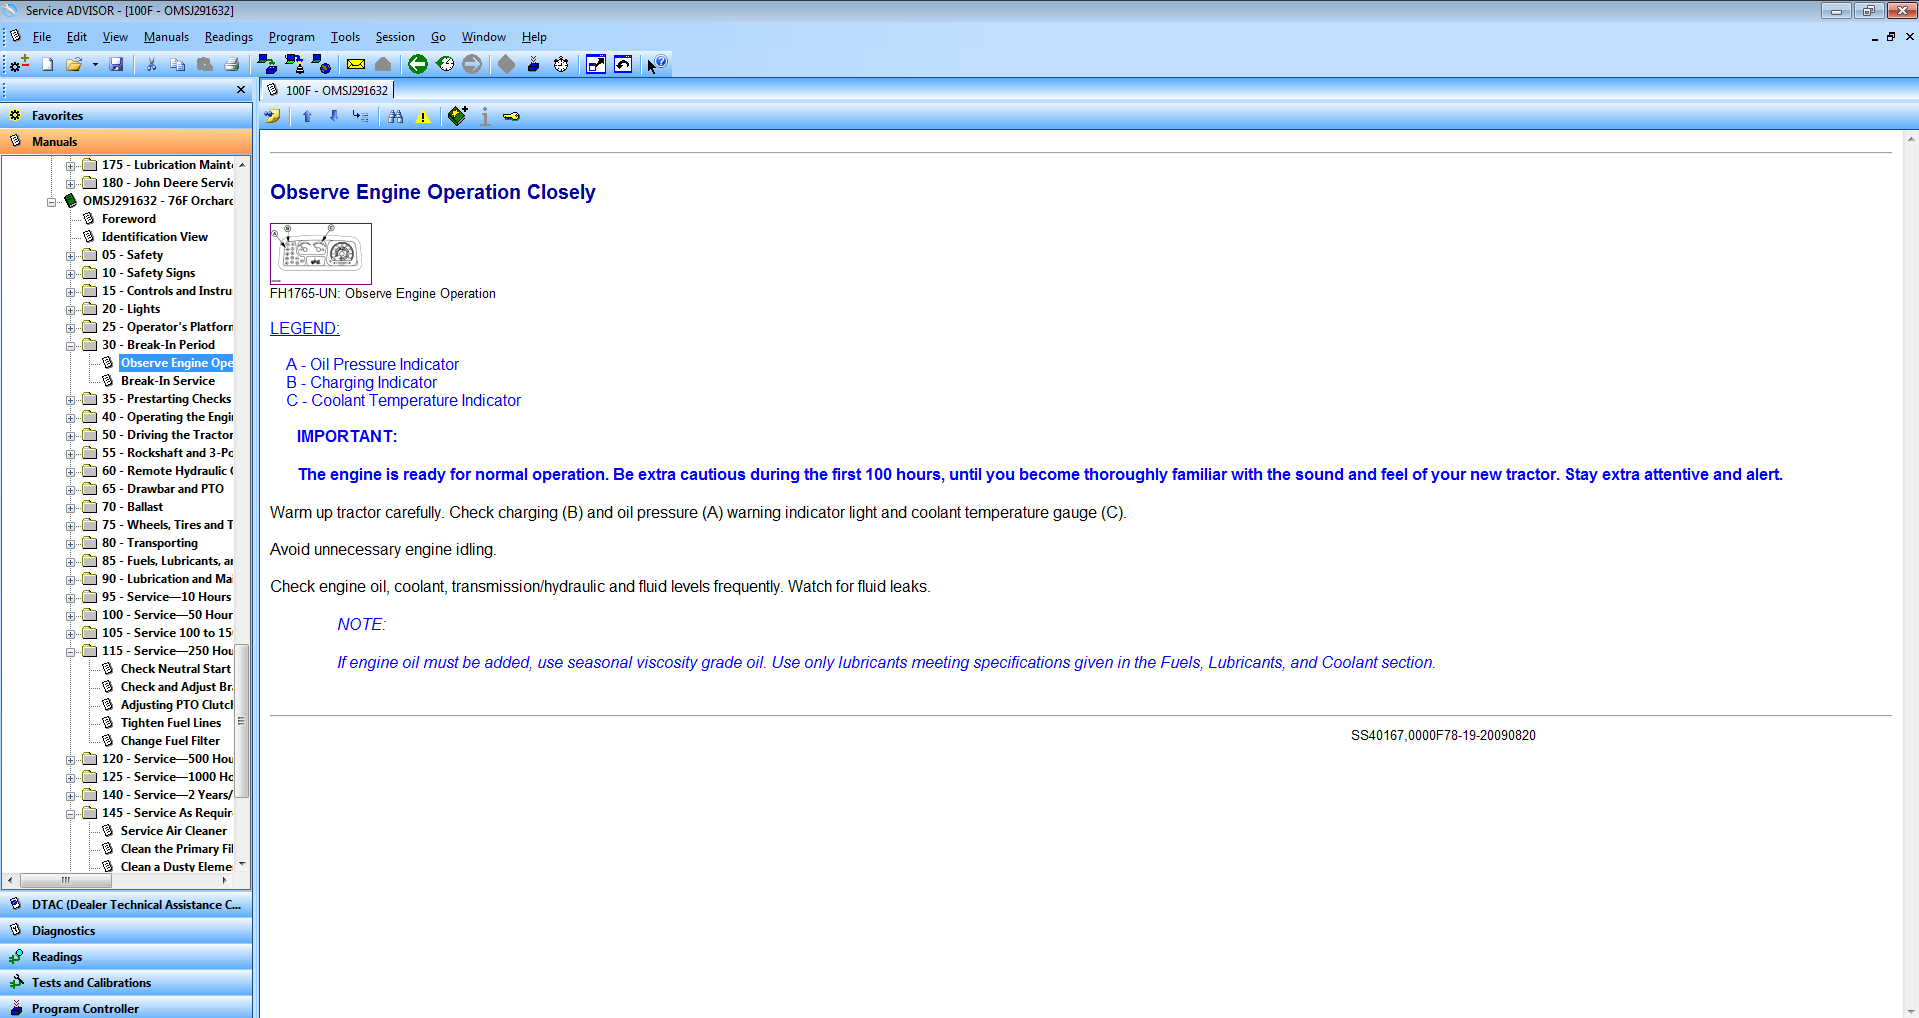This screenshot has width=1919, height=1018.
Task: Click the down arrow in document toolbar
Action: (334, 117)
